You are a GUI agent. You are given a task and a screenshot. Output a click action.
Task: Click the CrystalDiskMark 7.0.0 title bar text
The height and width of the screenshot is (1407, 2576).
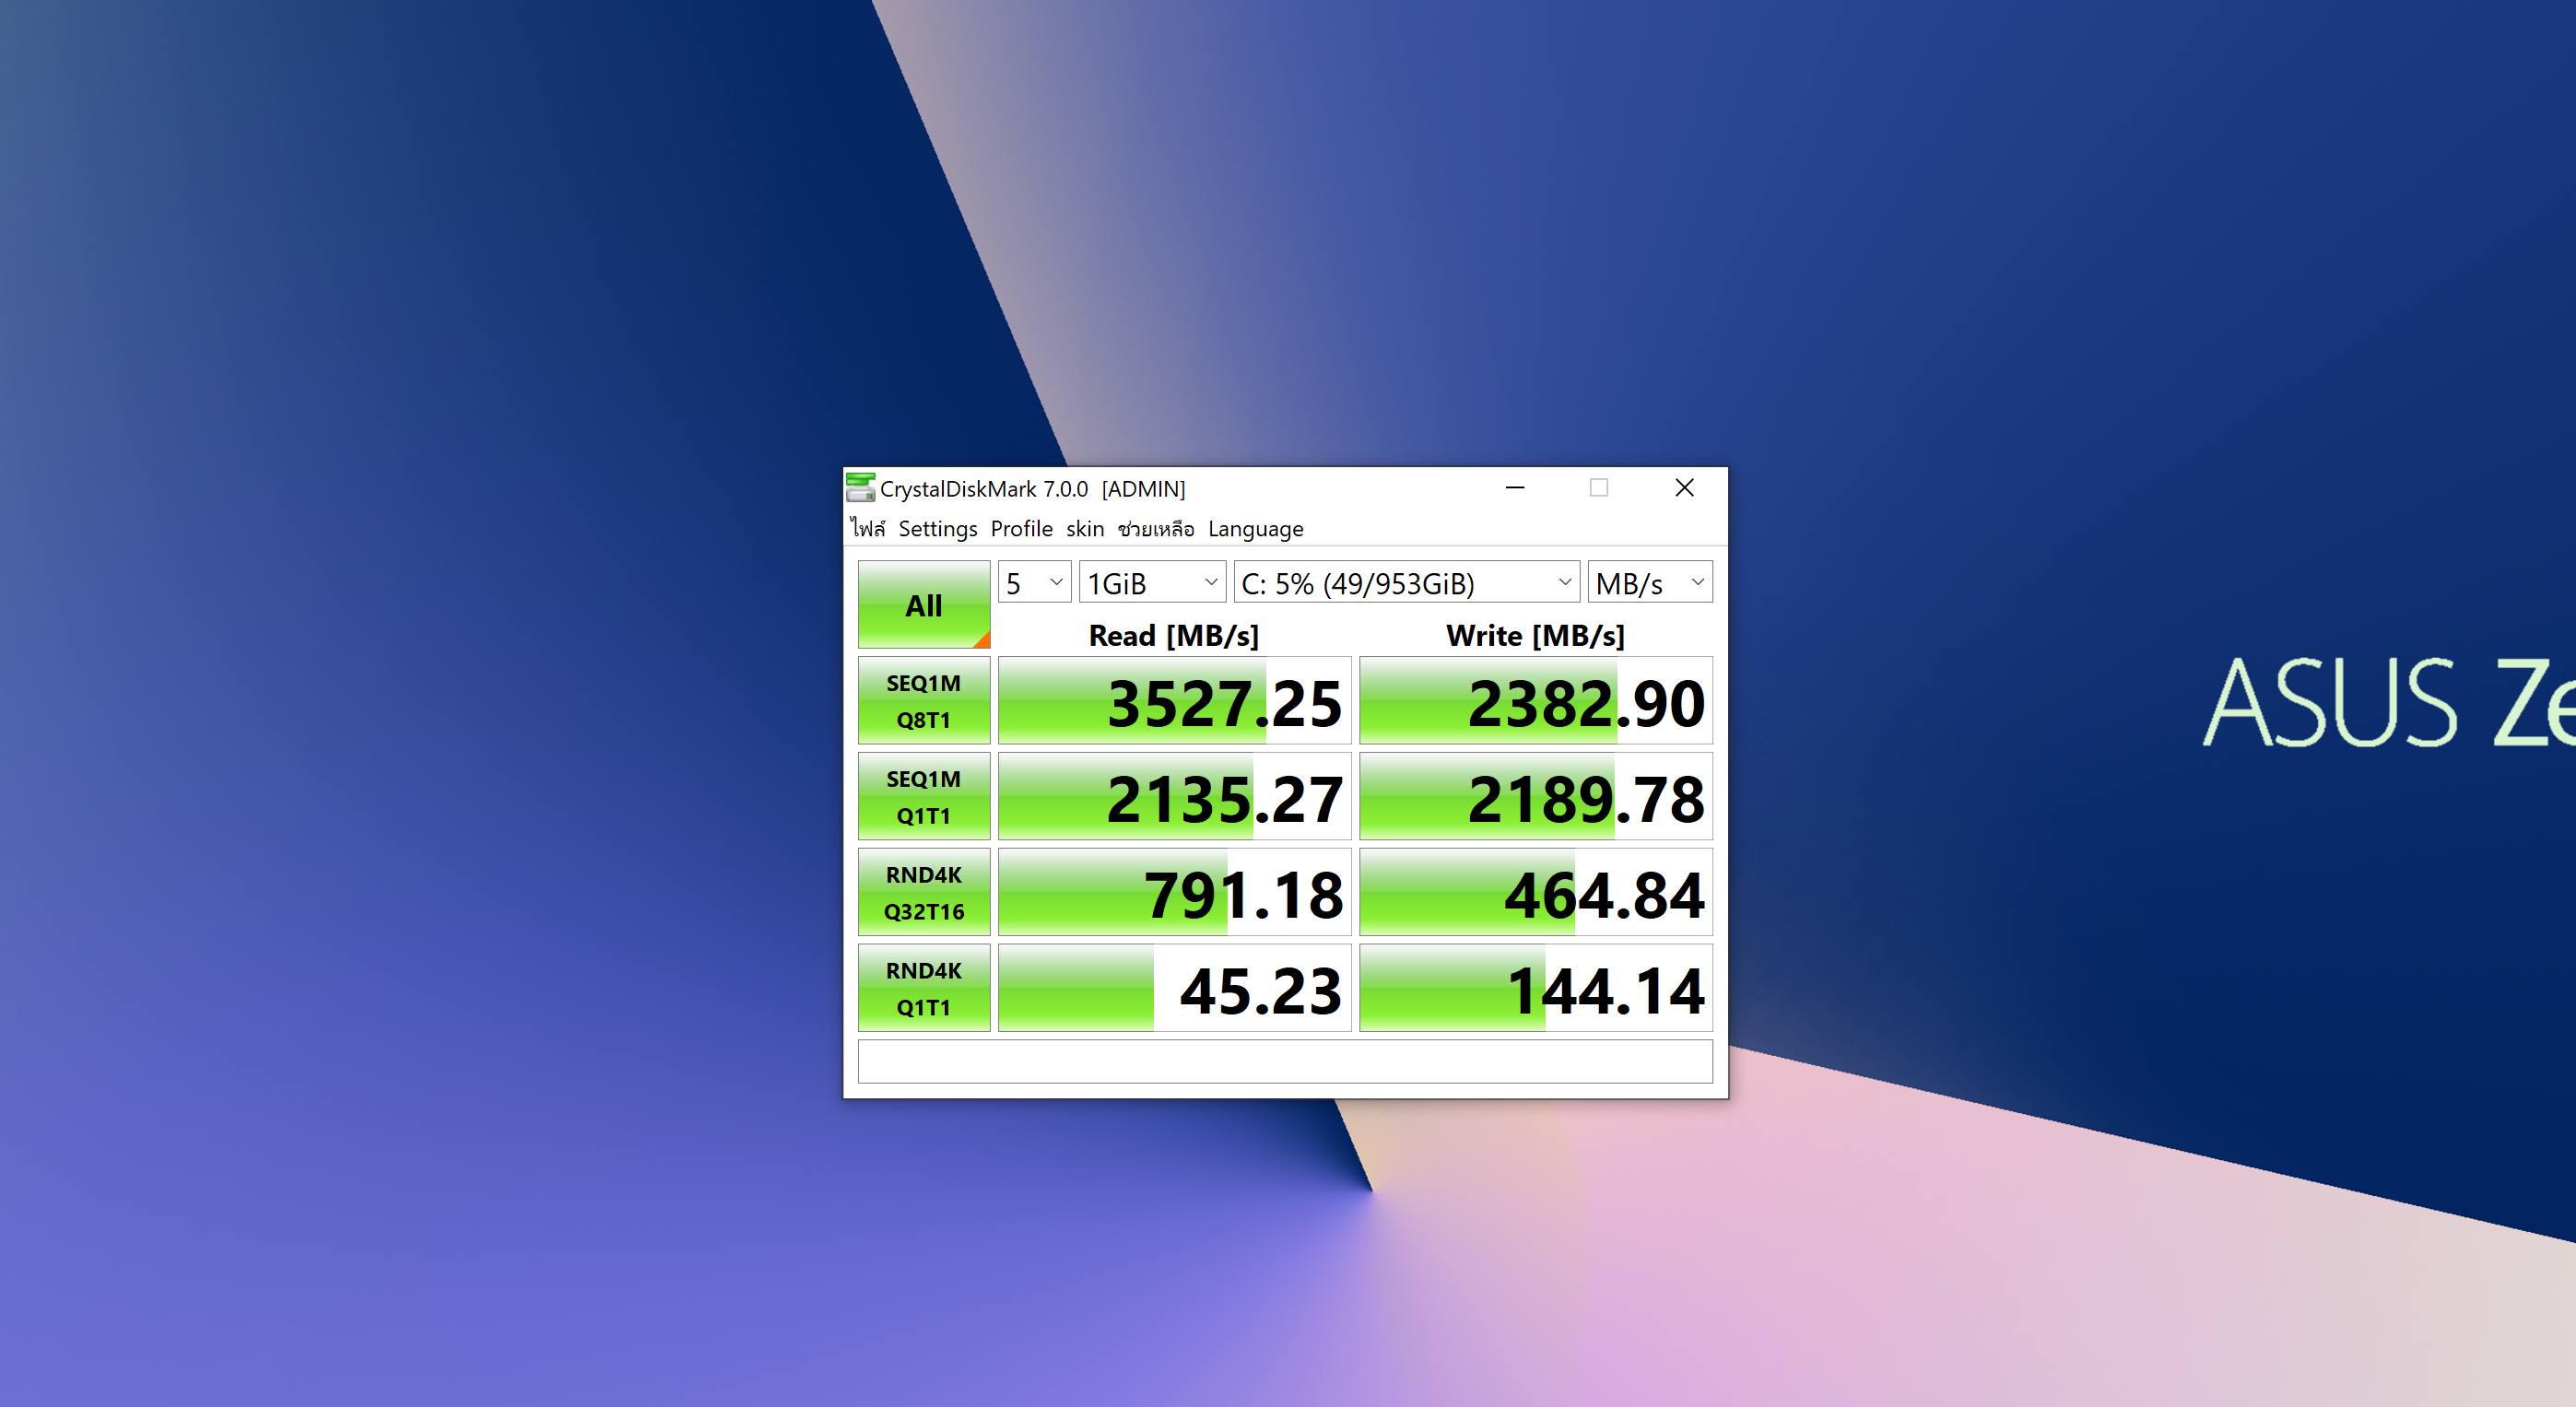pyautogui.click(x=983, y=489)
